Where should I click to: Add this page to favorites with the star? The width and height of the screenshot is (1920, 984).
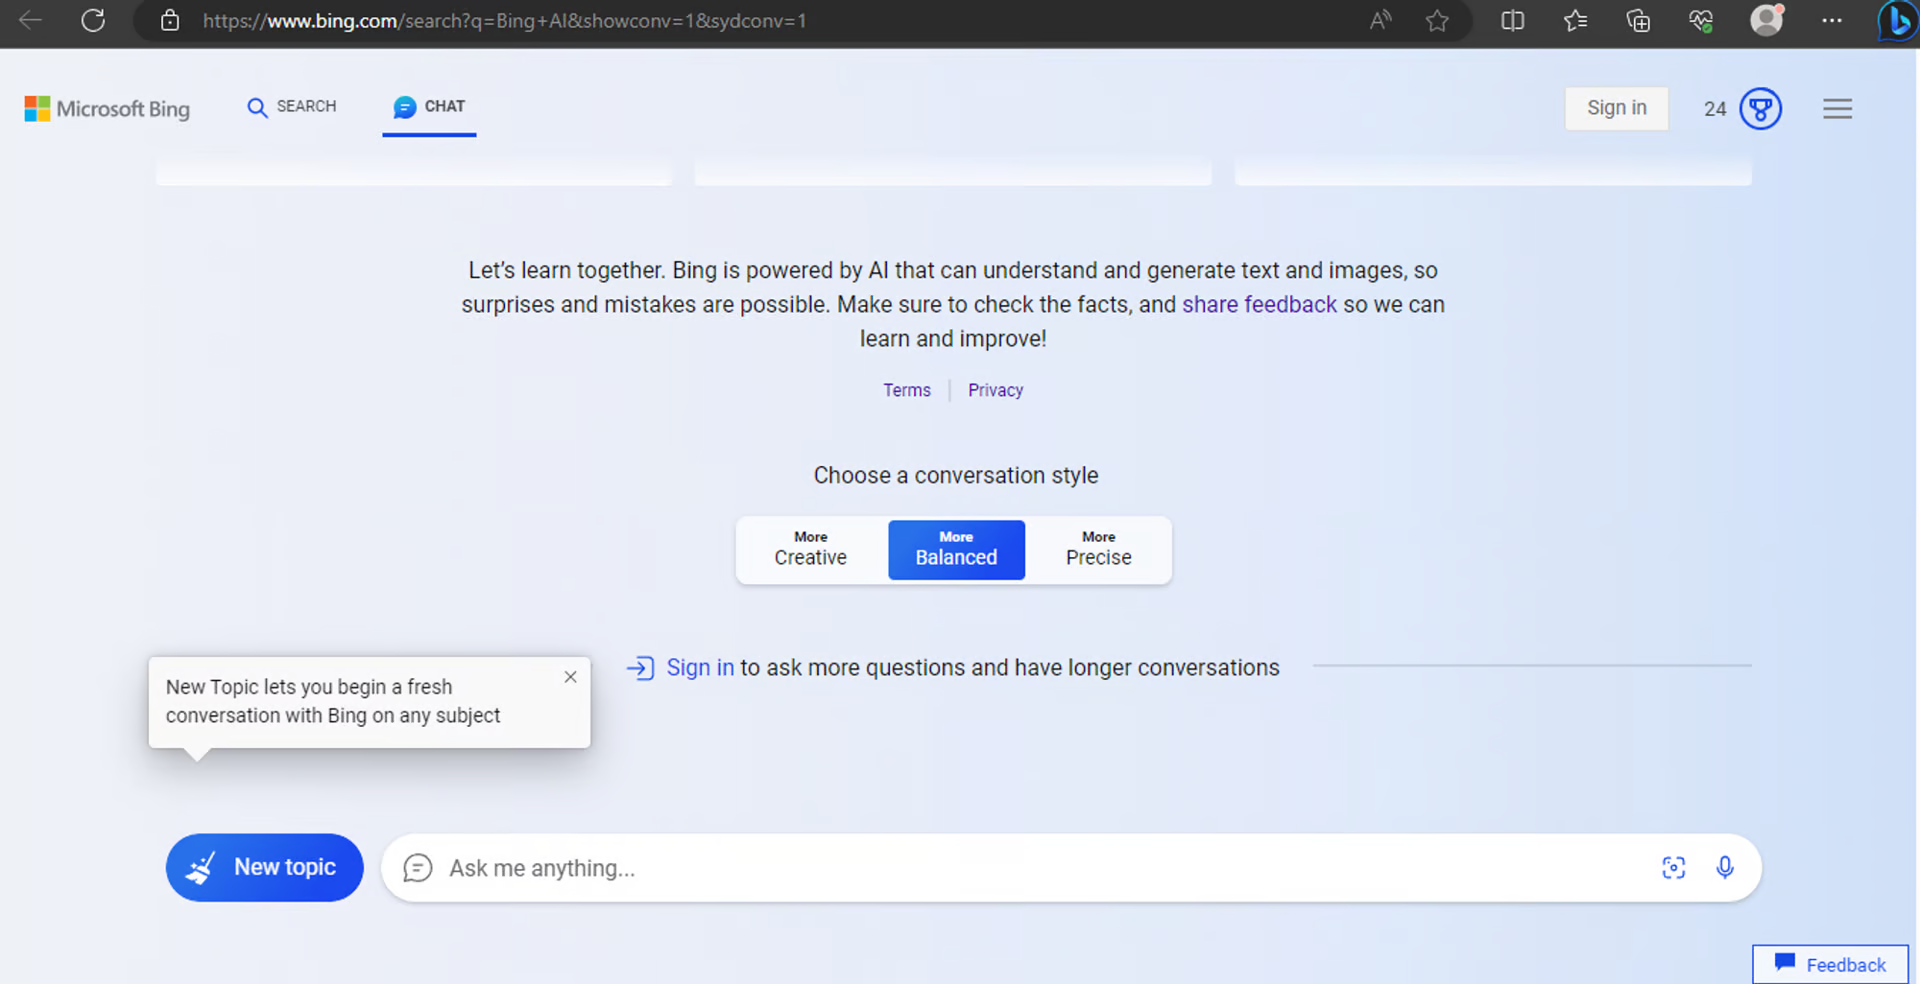(1438, 21)
